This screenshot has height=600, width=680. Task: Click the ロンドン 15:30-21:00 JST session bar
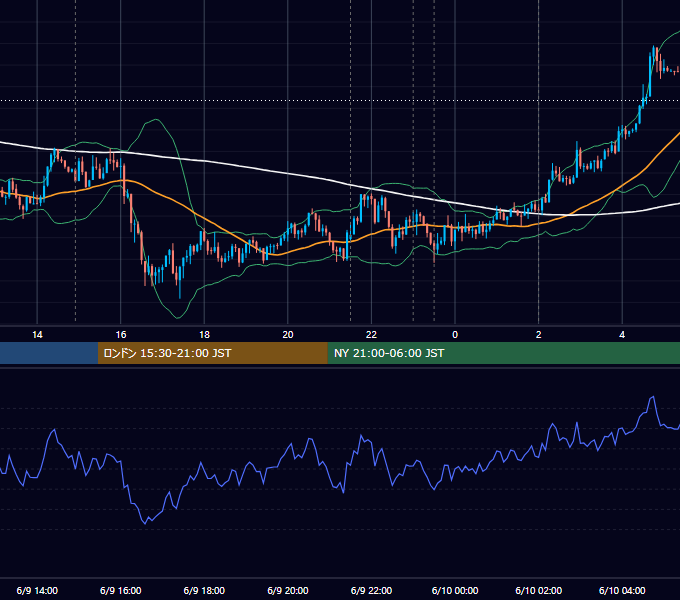click(x=212, y=353)
